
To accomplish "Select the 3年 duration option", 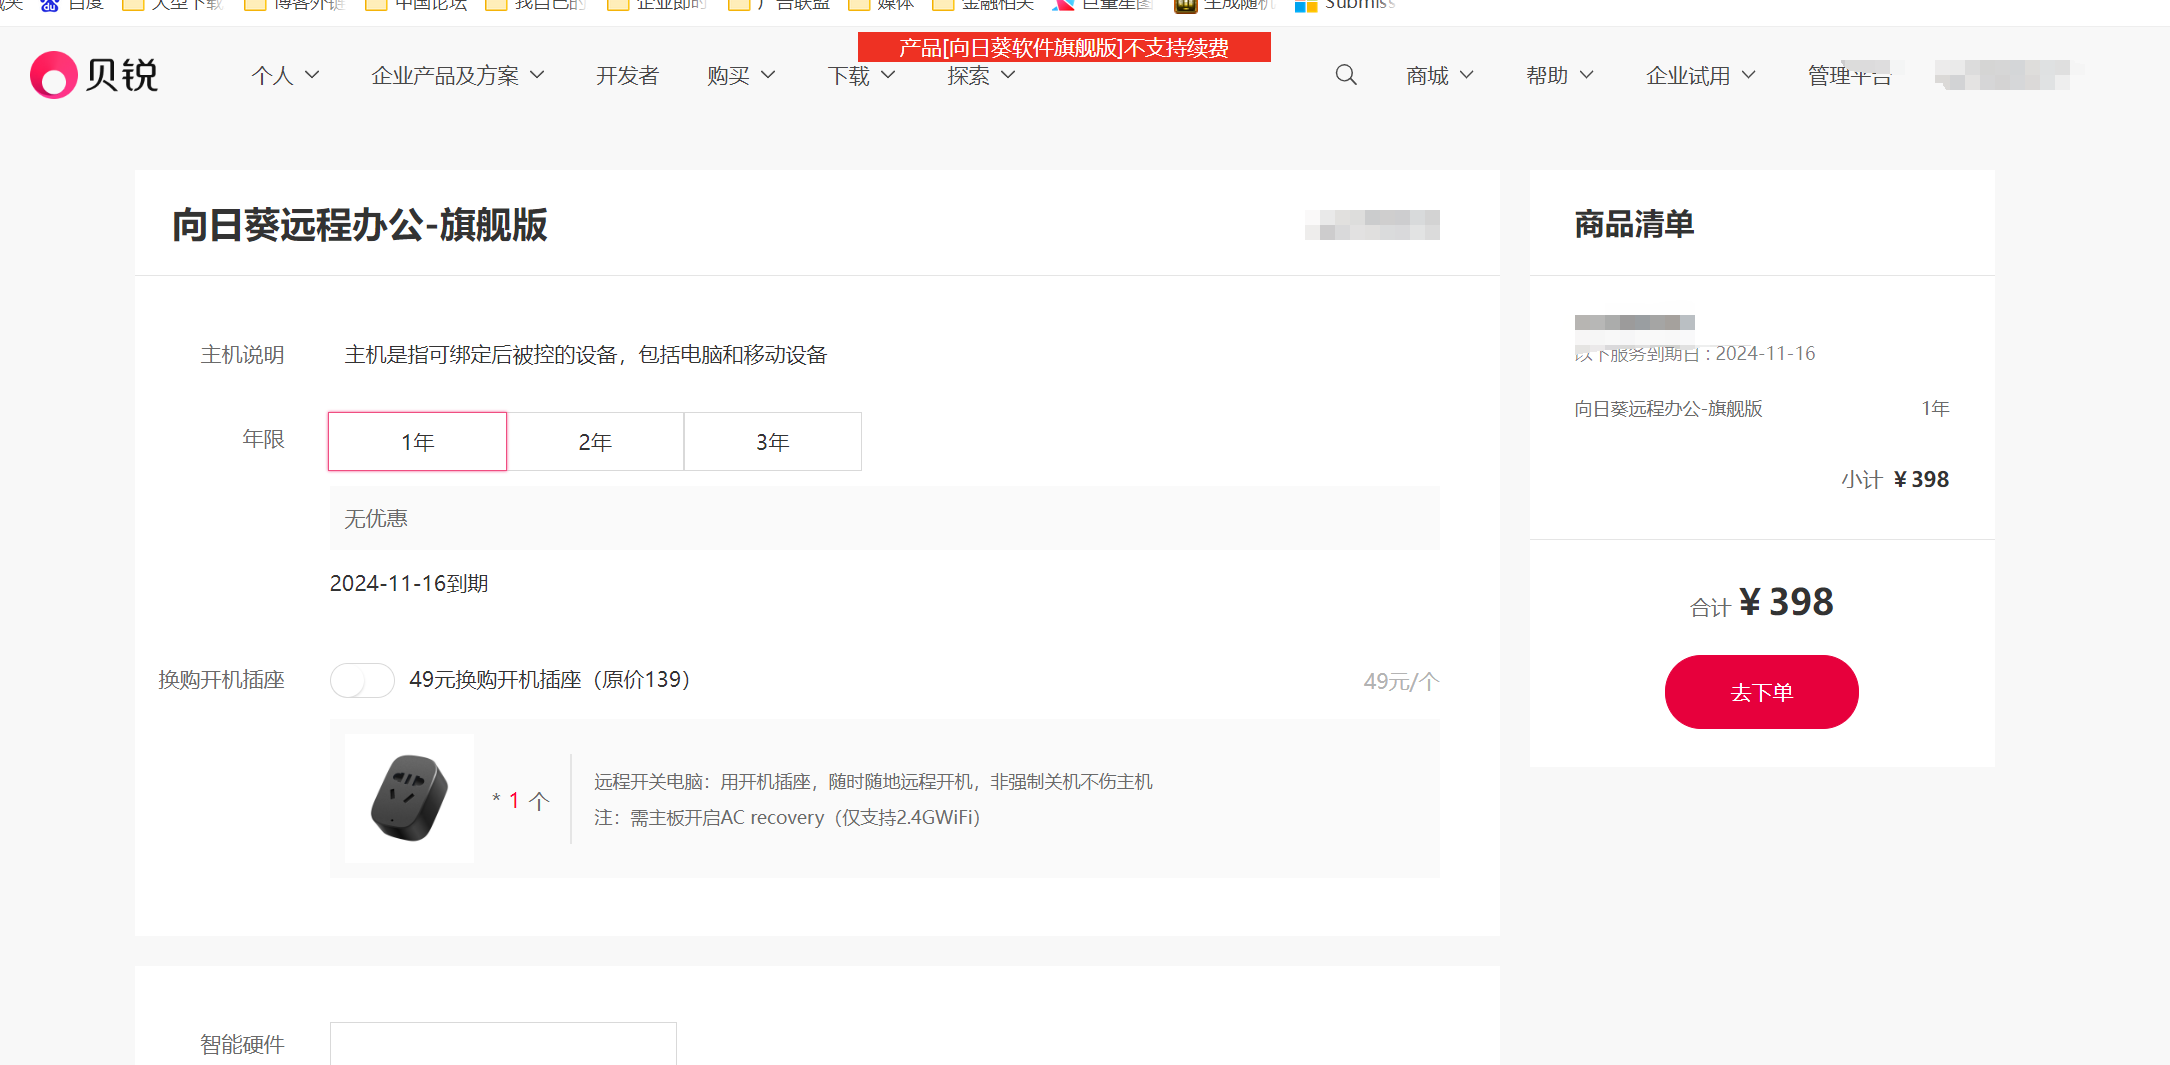I will [x=773, y=441].
